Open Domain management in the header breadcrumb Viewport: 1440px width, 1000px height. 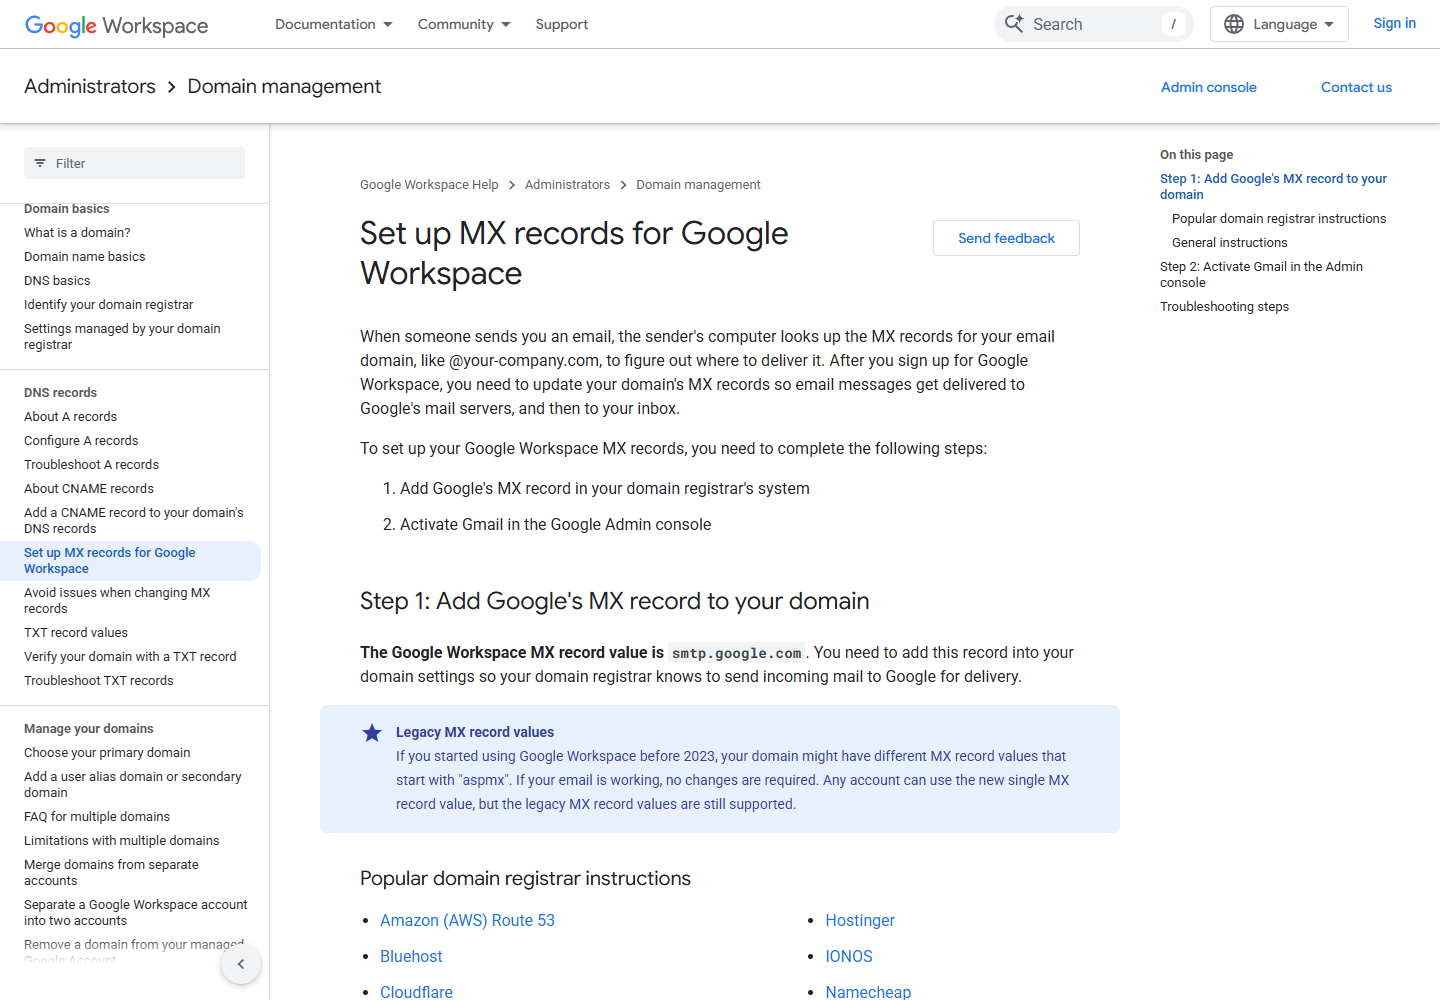pos(284,86)
